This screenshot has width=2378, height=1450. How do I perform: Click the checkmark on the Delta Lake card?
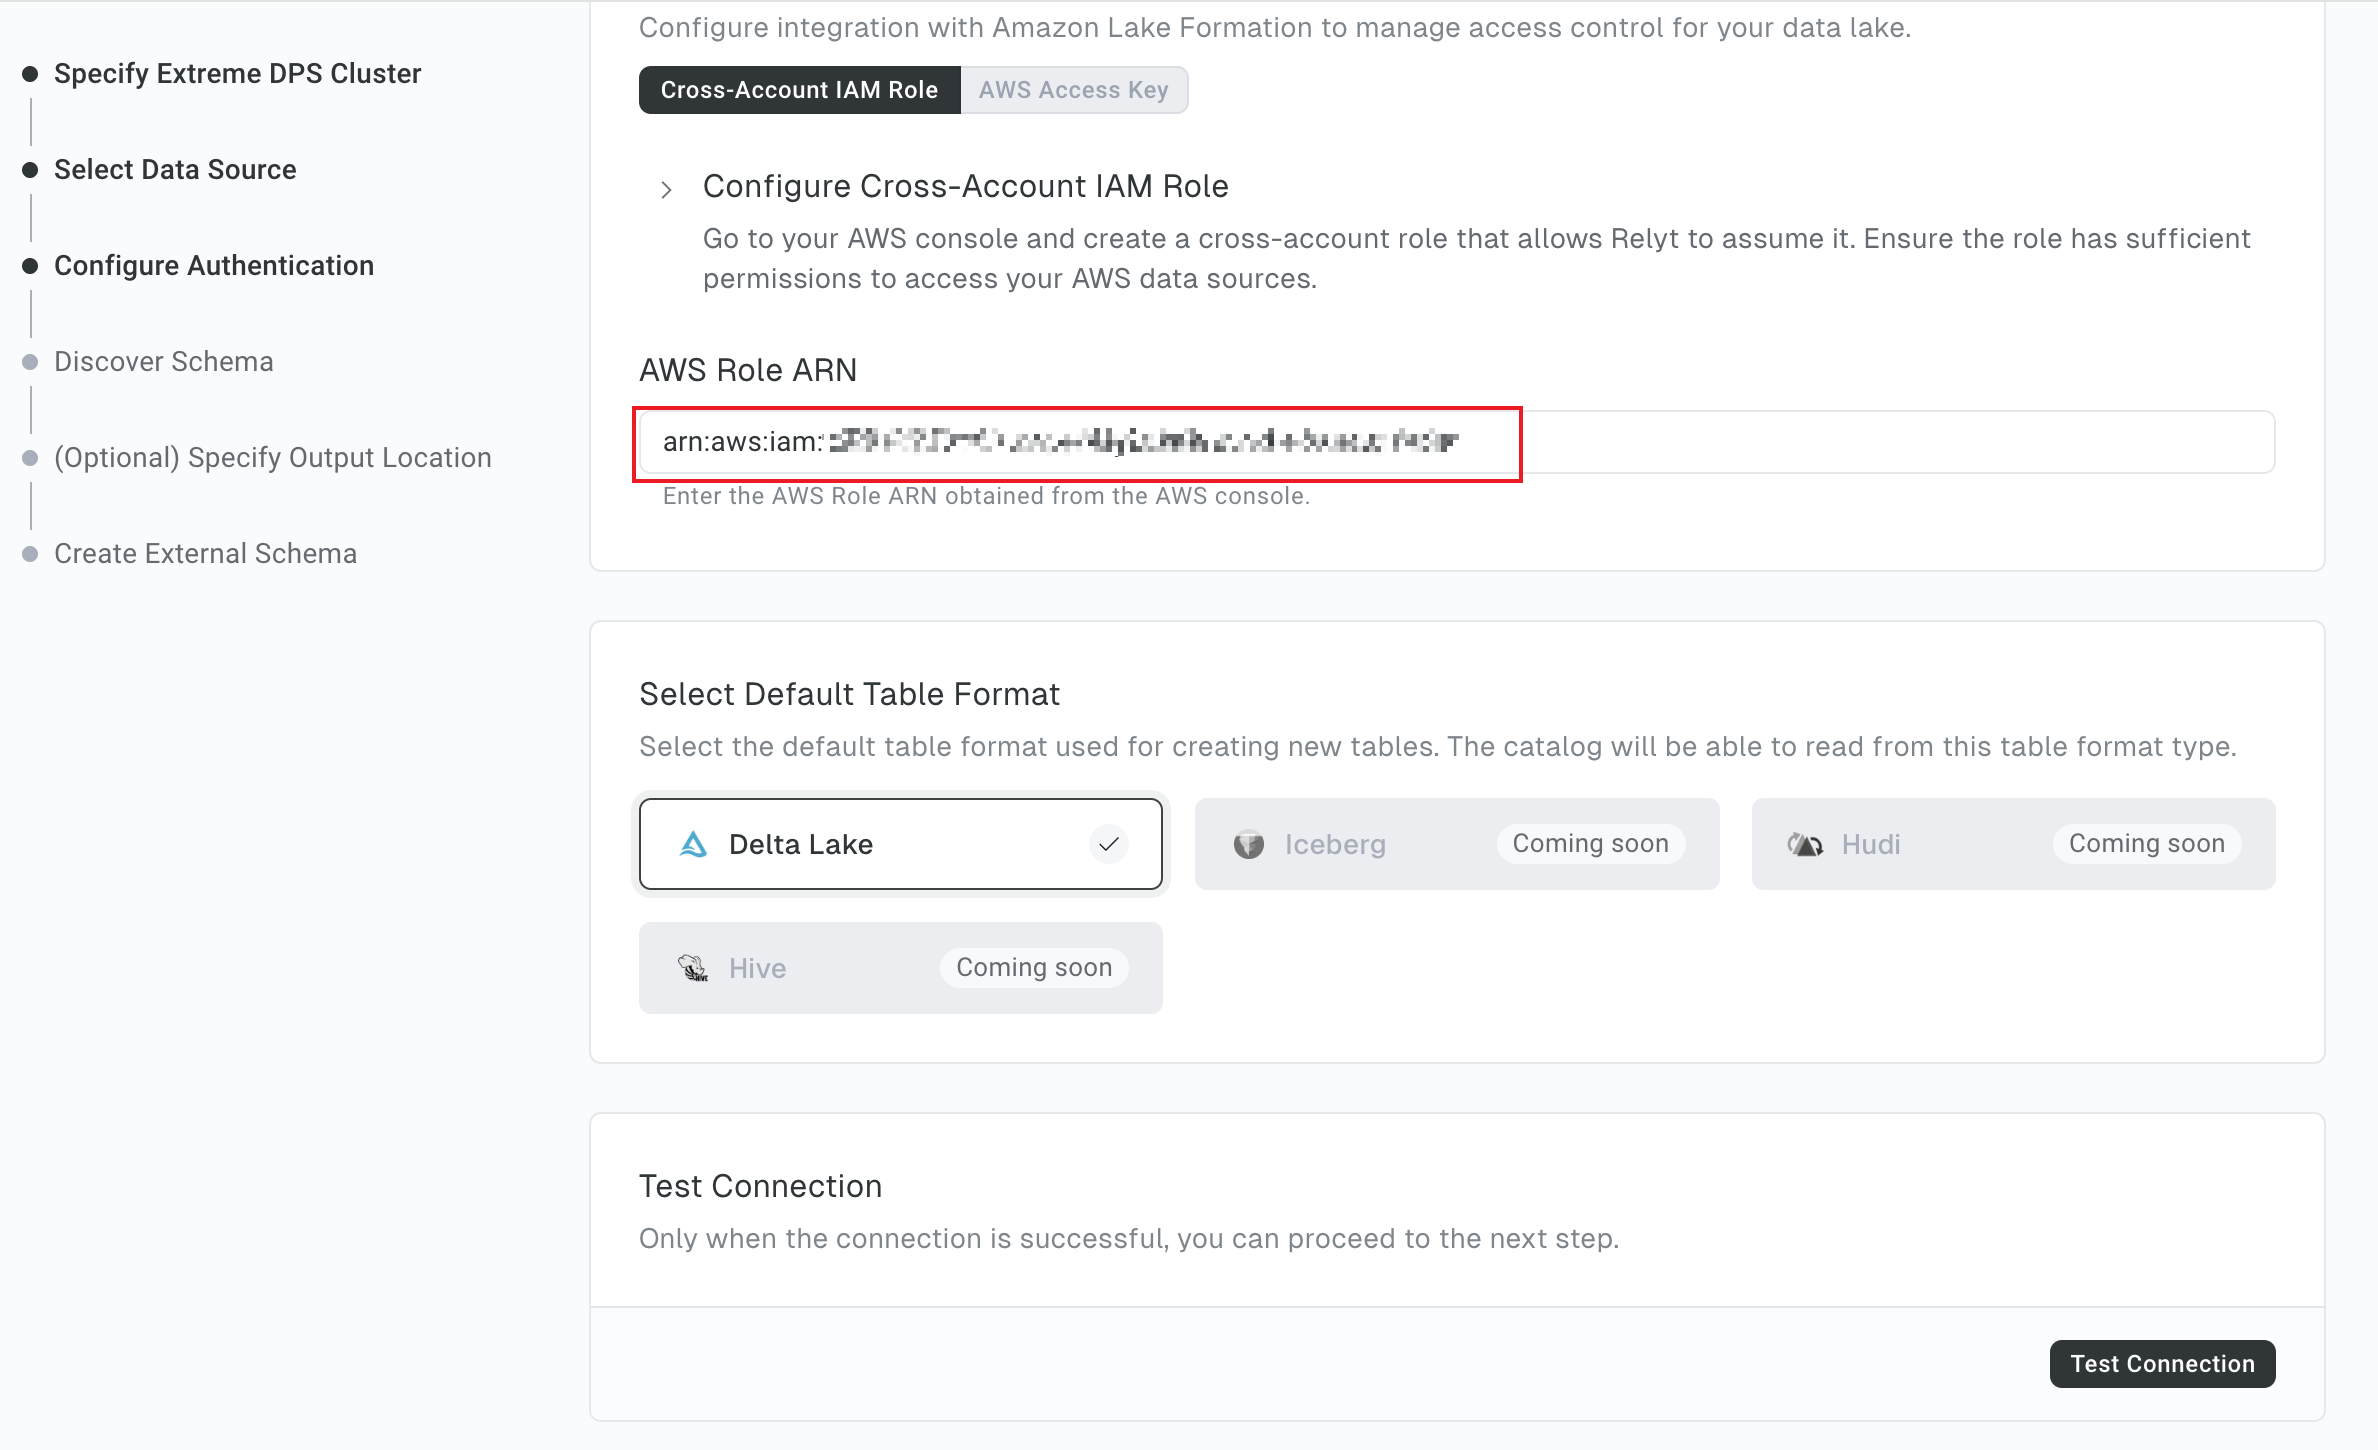[1108, 844]
